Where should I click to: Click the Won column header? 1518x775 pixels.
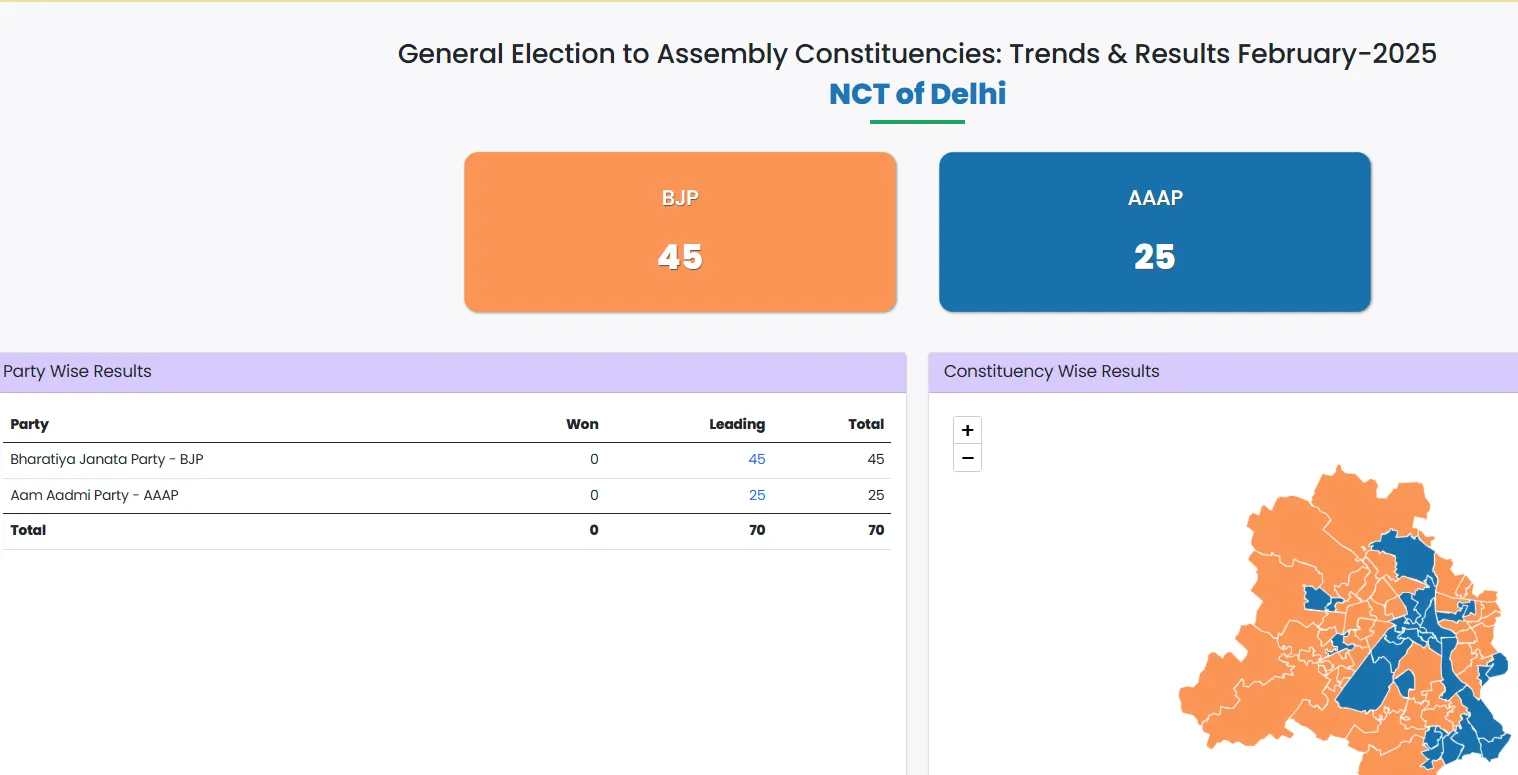[582, 424]
